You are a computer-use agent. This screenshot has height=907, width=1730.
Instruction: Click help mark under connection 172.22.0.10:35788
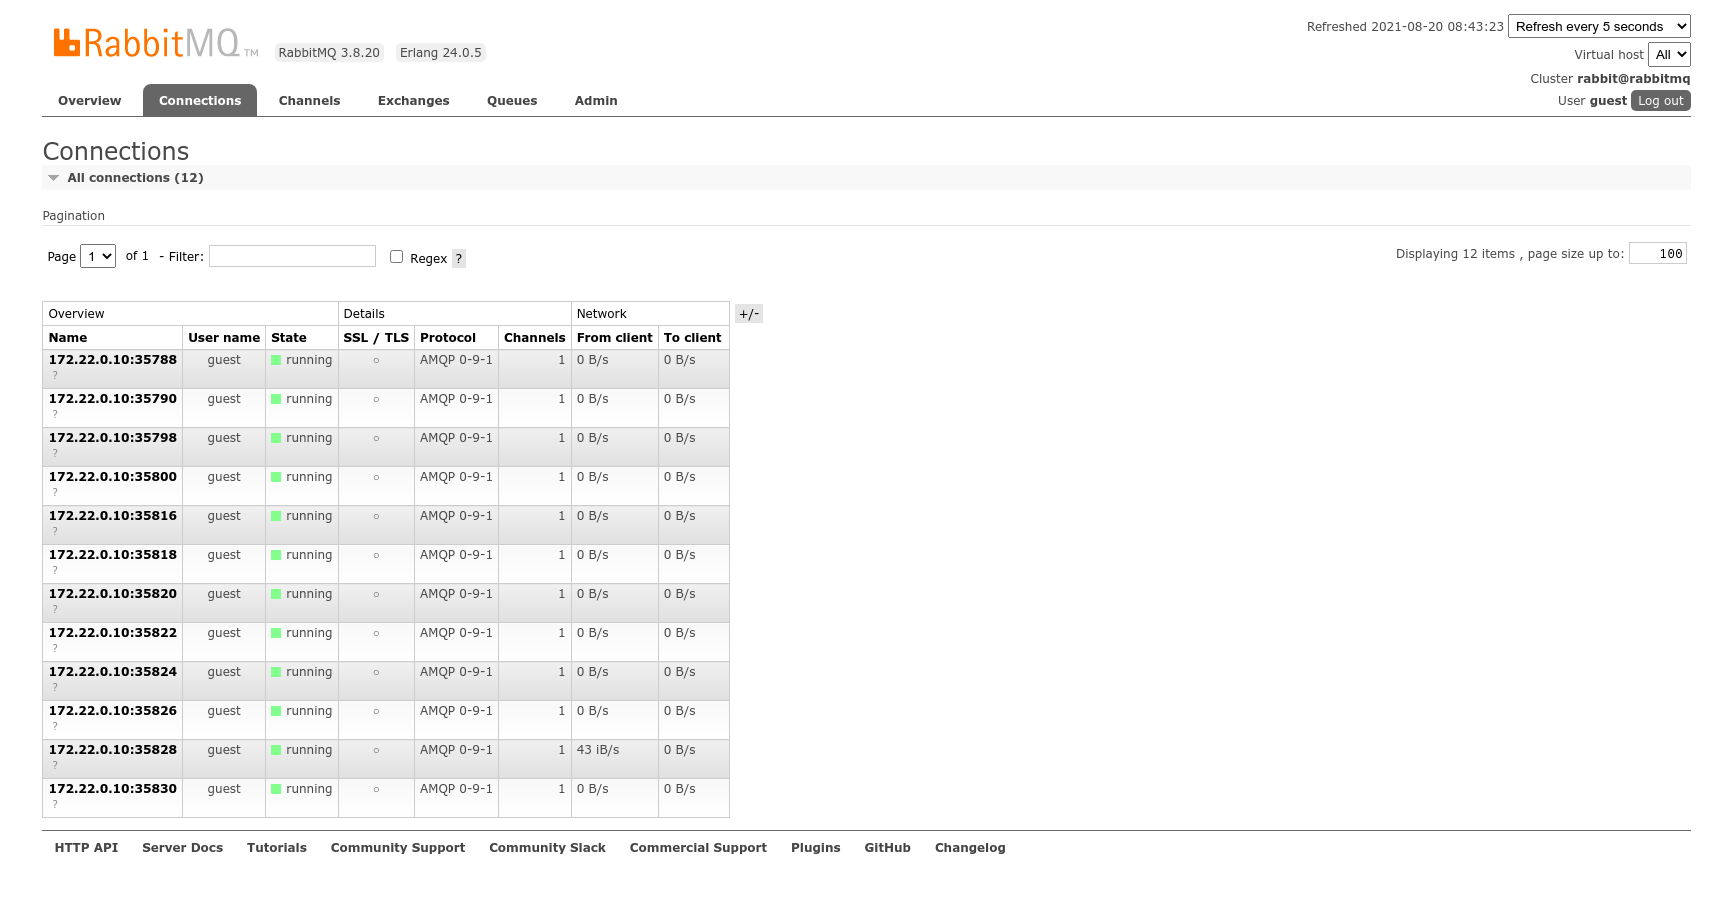point(55,375)
